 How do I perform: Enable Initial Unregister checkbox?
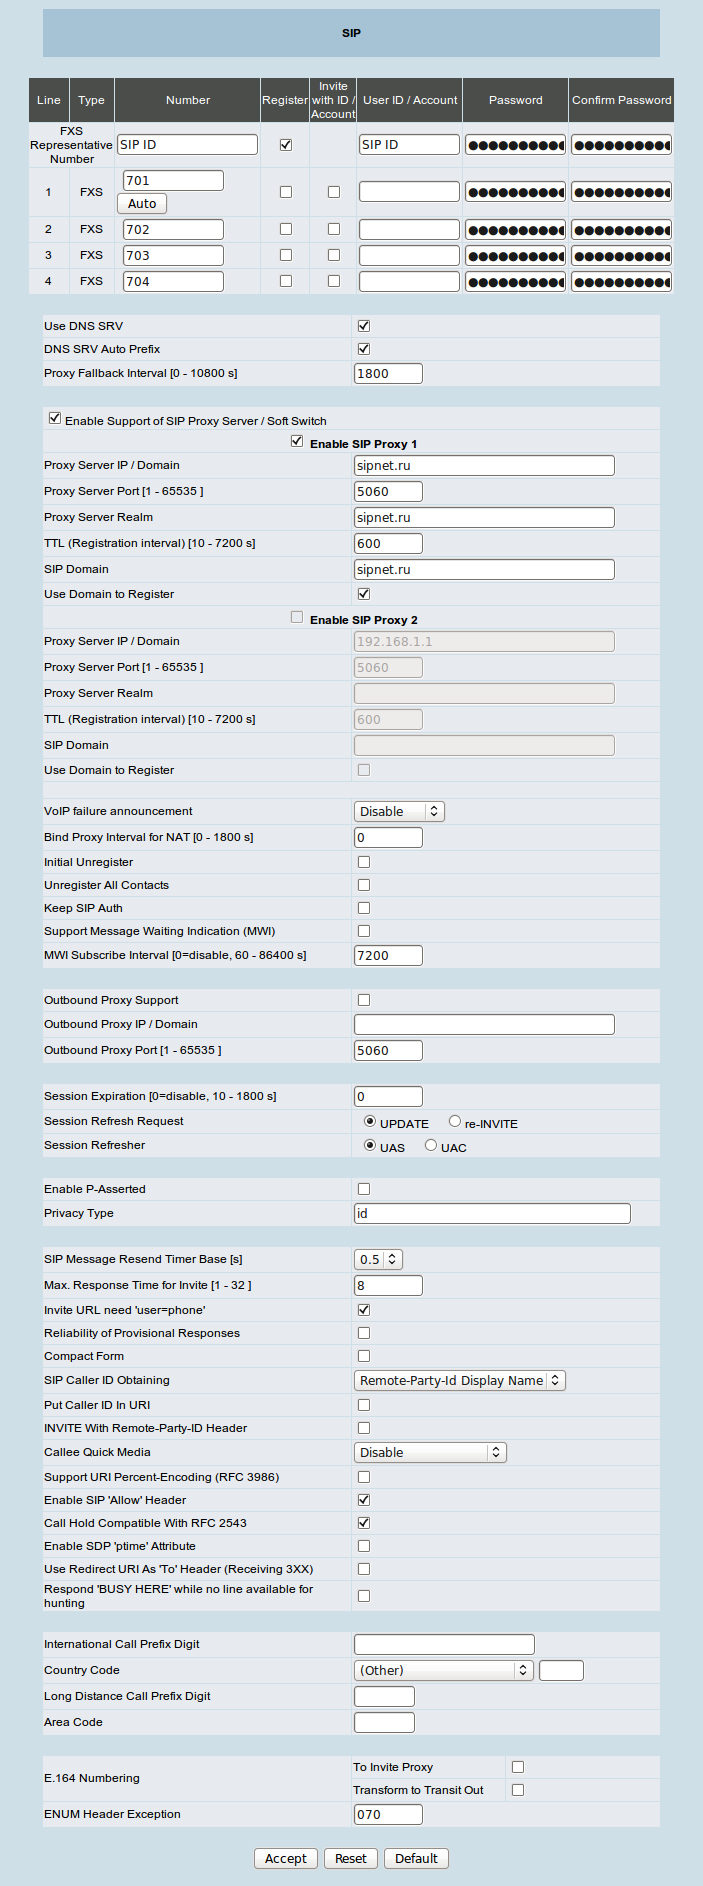[364, 862]
